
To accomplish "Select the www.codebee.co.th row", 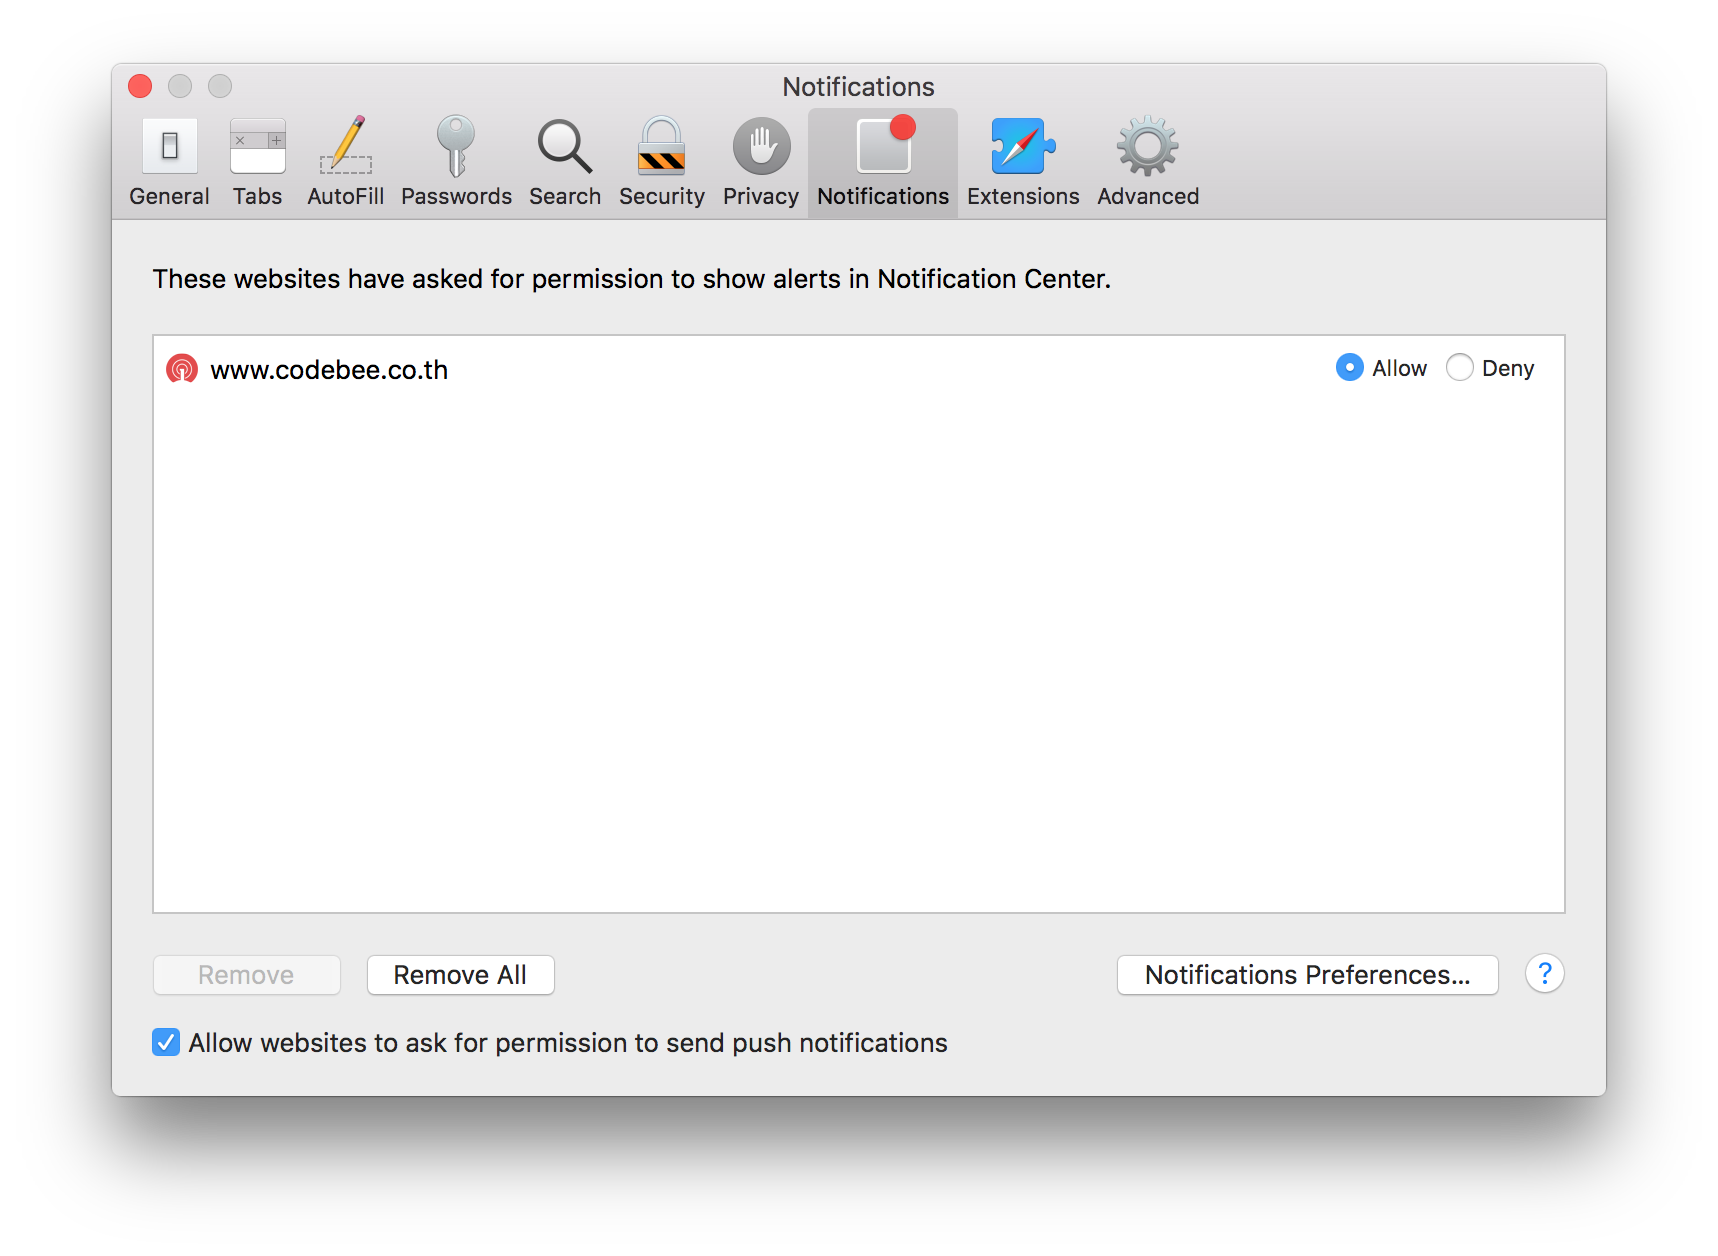I will (858, 369).
